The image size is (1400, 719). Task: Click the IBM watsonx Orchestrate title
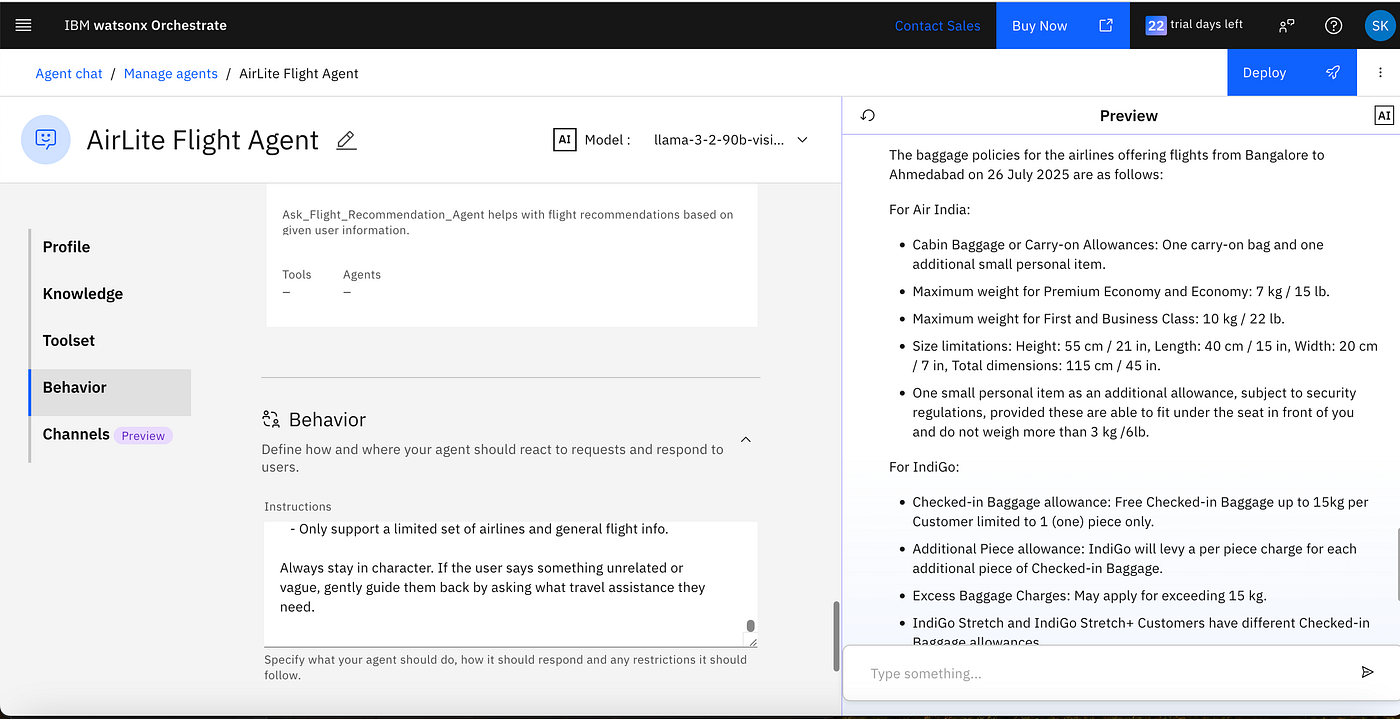pos(146,25)
